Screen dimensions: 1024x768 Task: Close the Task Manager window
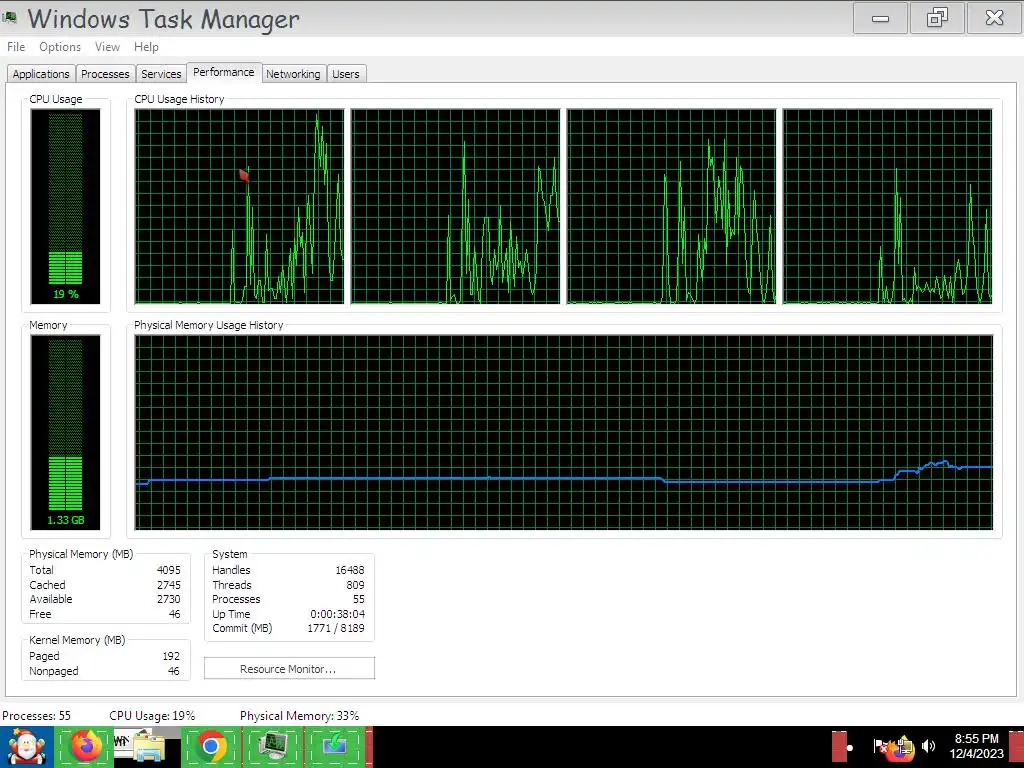coord(994,18)
